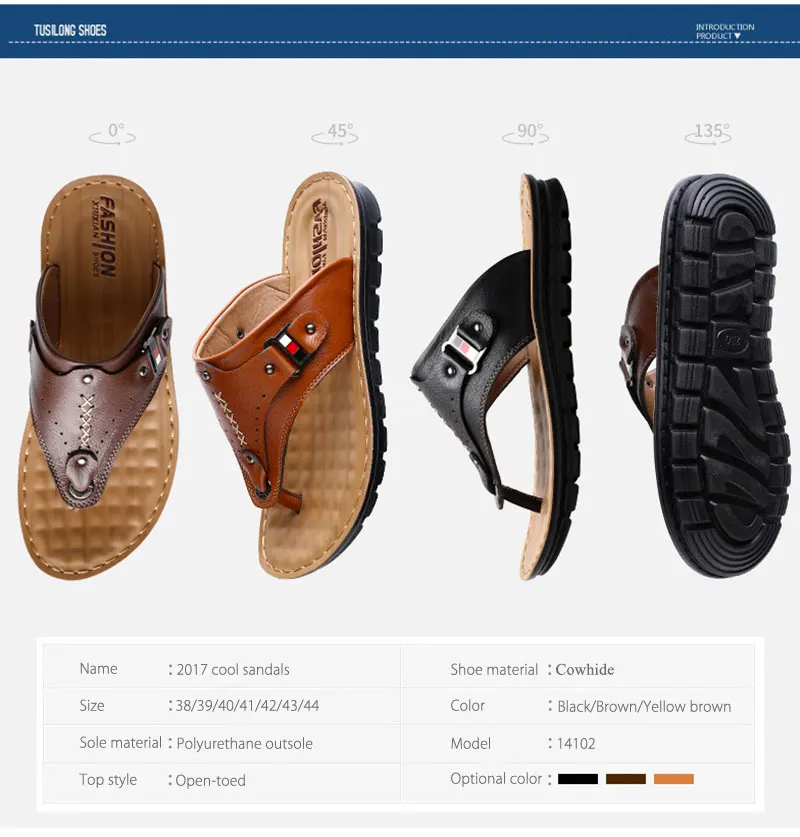Click the 0° rotation angle icon
This screenshot has height=837, width=800.
point(113,133)
